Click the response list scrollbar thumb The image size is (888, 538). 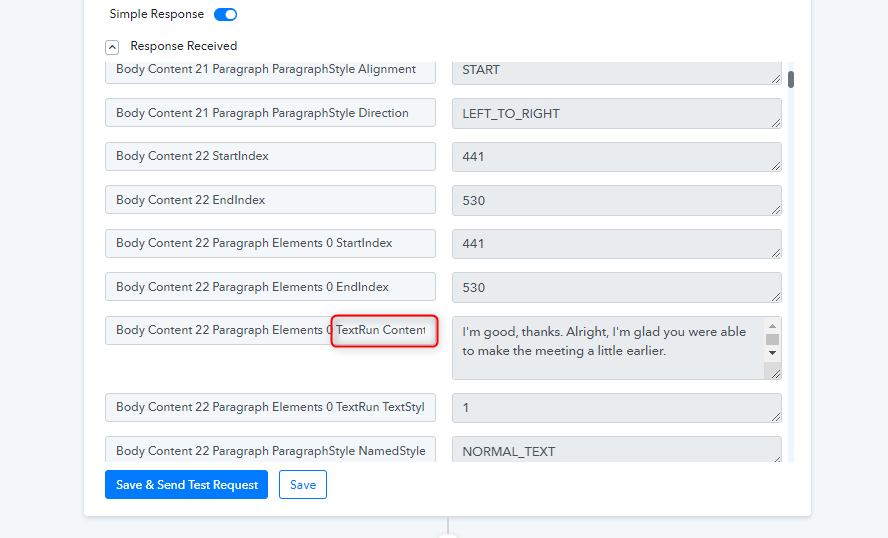[791, 79]
